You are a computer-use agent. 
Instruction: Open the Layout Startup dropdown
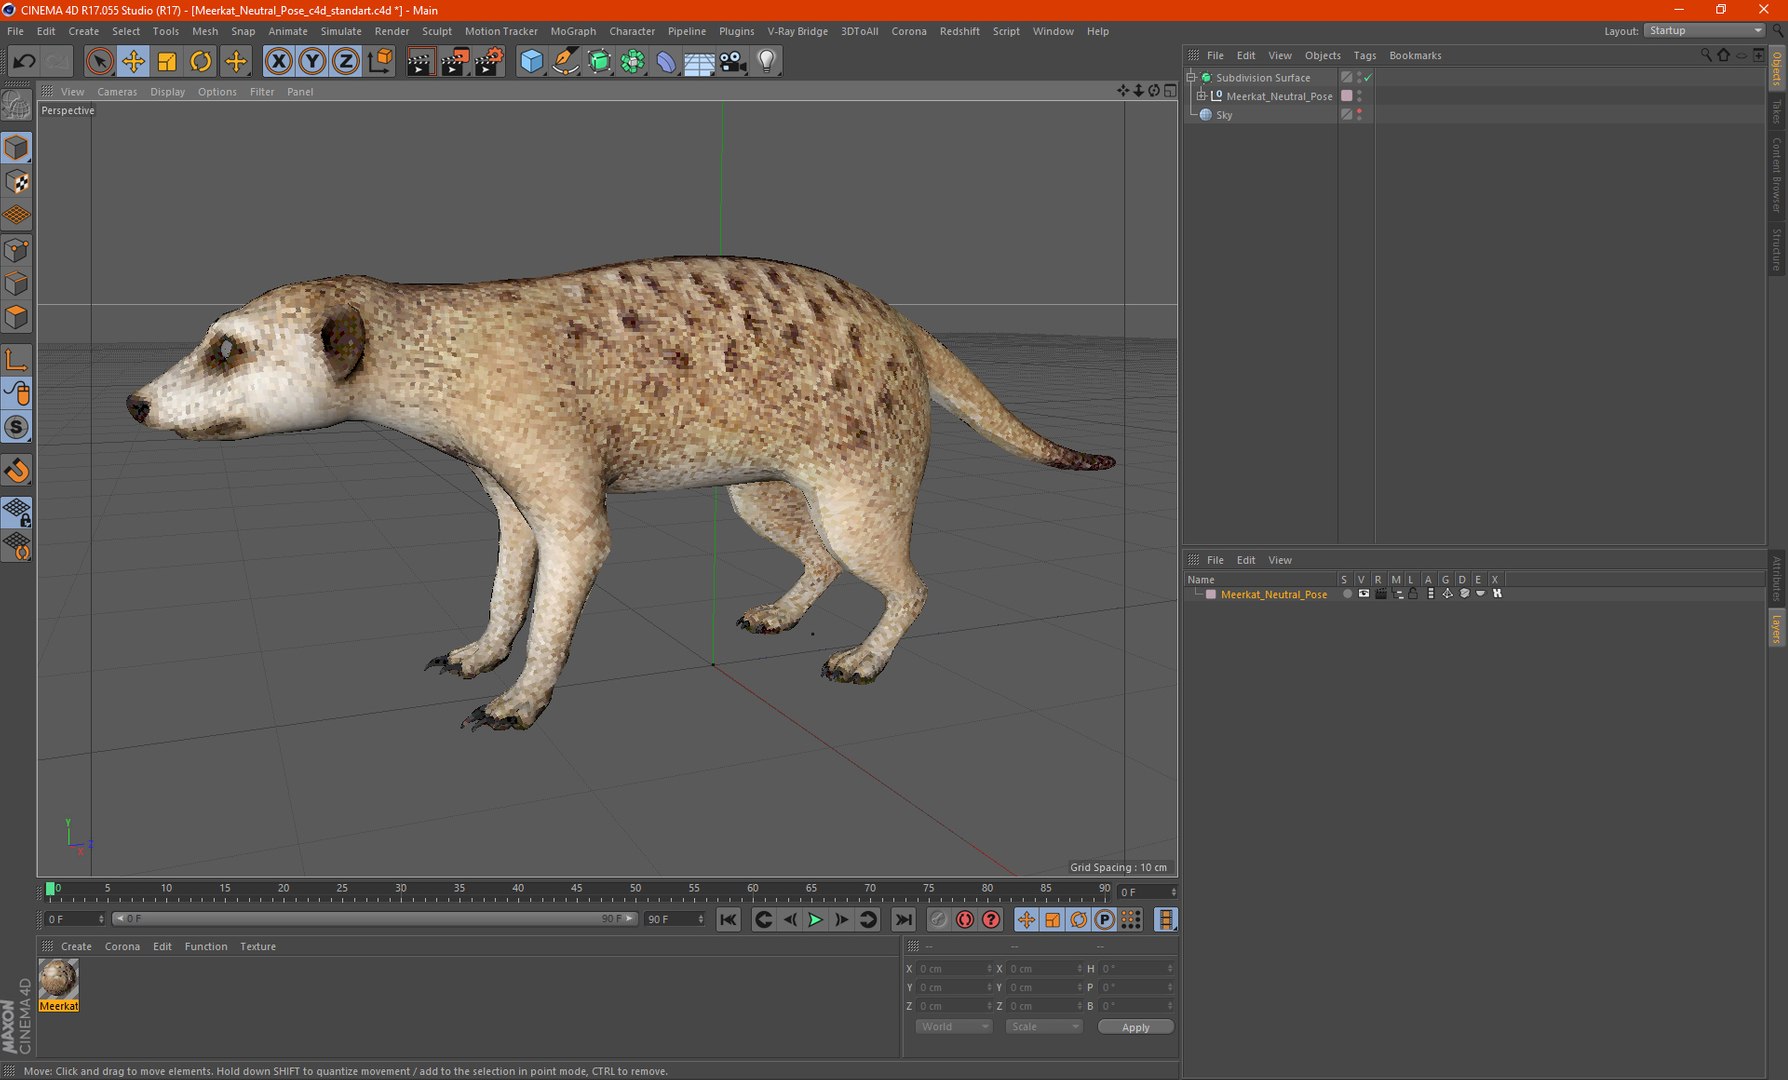pos(1704,31)
